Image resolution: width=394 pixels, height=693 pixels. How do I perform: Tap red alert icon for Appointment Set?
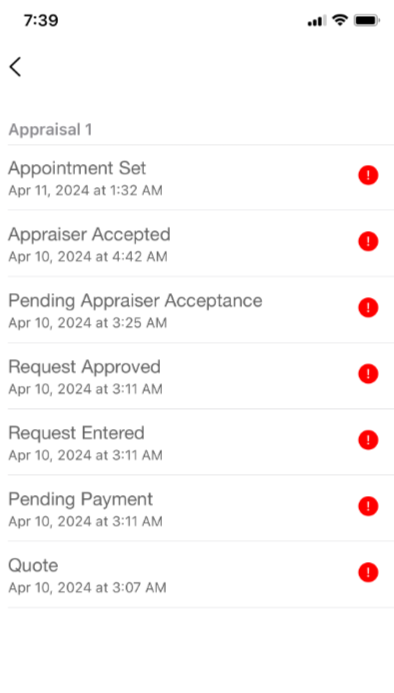pyautogui.click(x=368, y=175)
